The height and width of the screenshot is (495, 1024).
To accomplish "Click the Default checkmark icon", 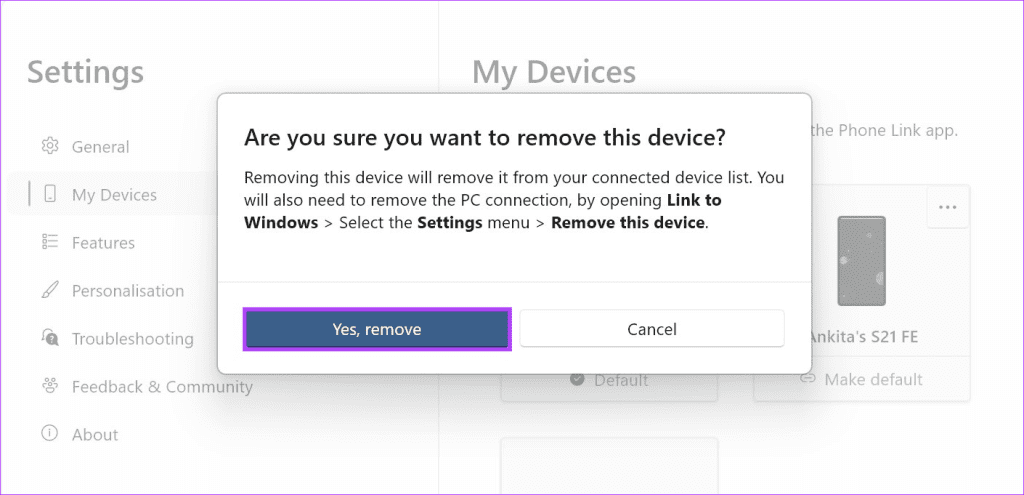I will [x=577, y=379].
